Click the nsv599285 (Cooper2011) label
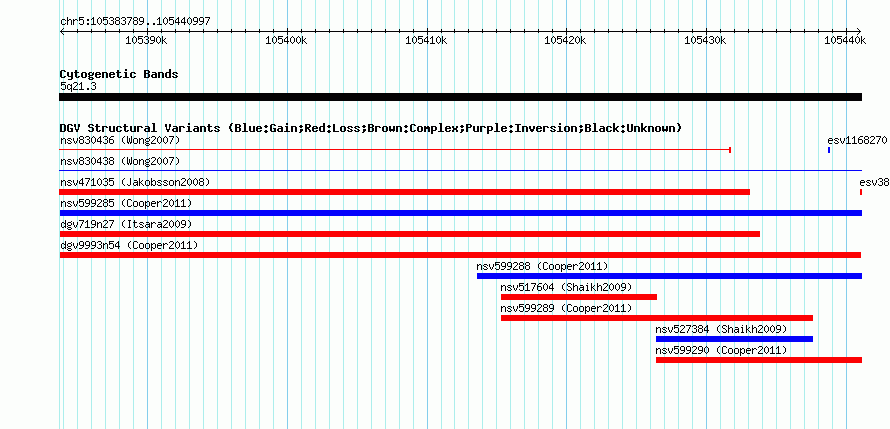 click(x=126, y=203)
